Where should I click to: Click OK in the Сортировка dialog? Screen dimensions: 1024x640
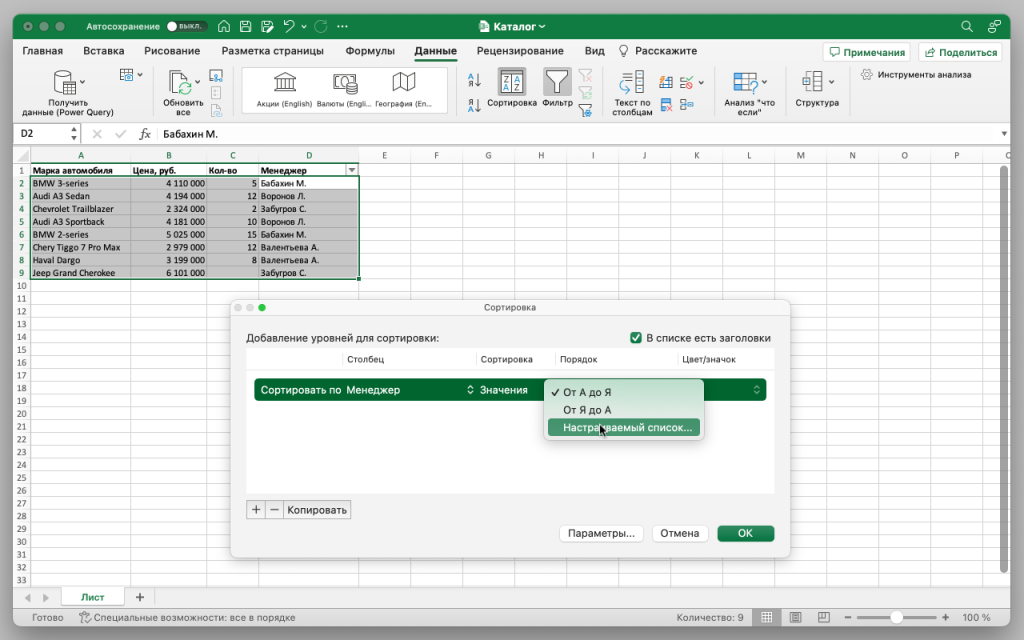745,534
